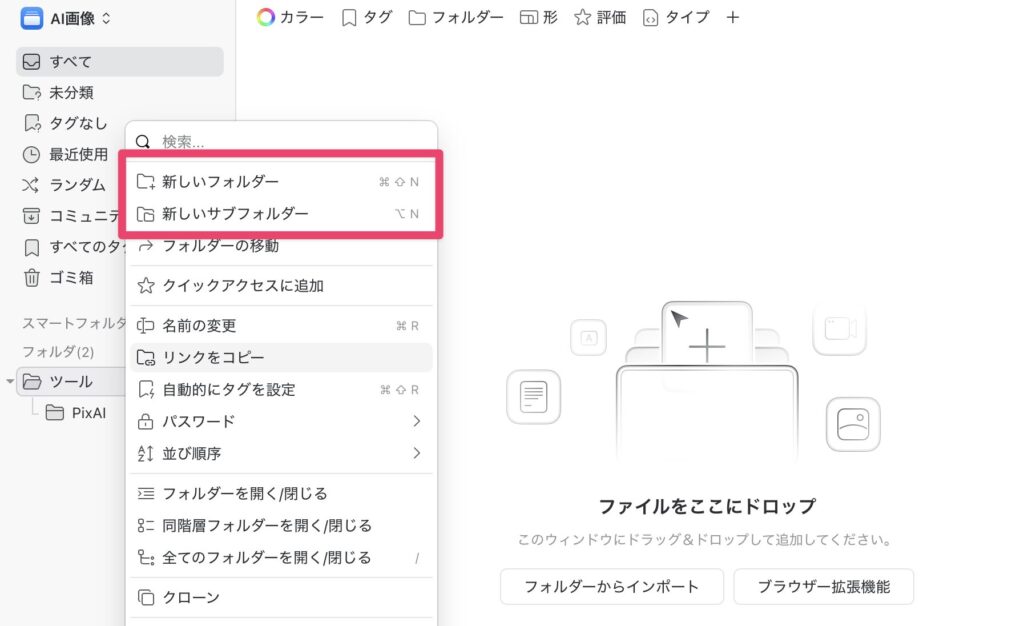
Task: Collapse the ツール folder disclosure triangle
Action: coord(10,382)
